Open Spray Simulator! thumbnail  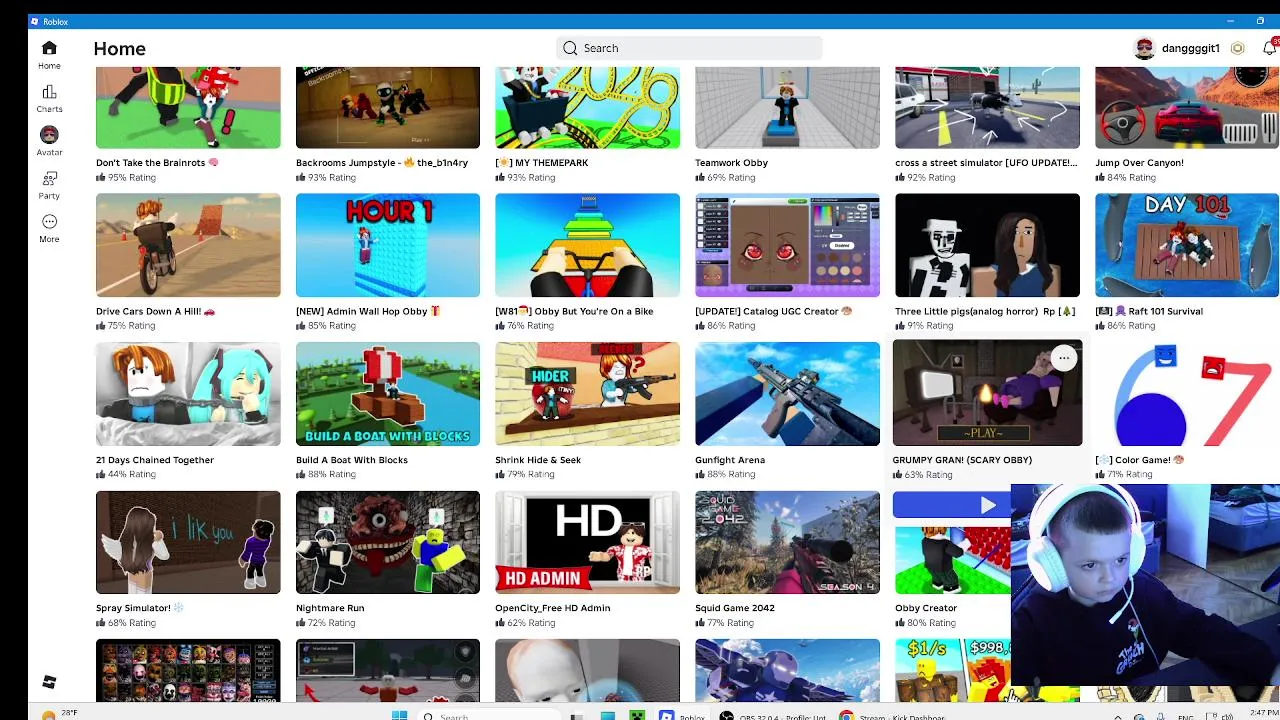[x=188, y=542]
